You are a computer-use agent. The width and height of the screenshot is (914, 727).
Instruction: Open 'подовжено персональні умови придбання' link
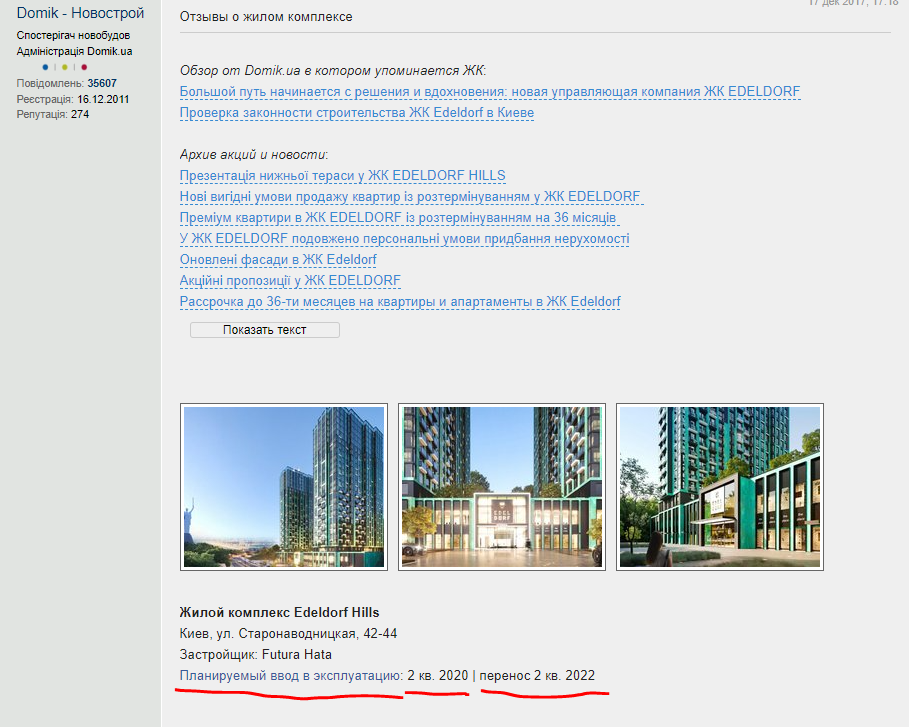coord(405,238)
